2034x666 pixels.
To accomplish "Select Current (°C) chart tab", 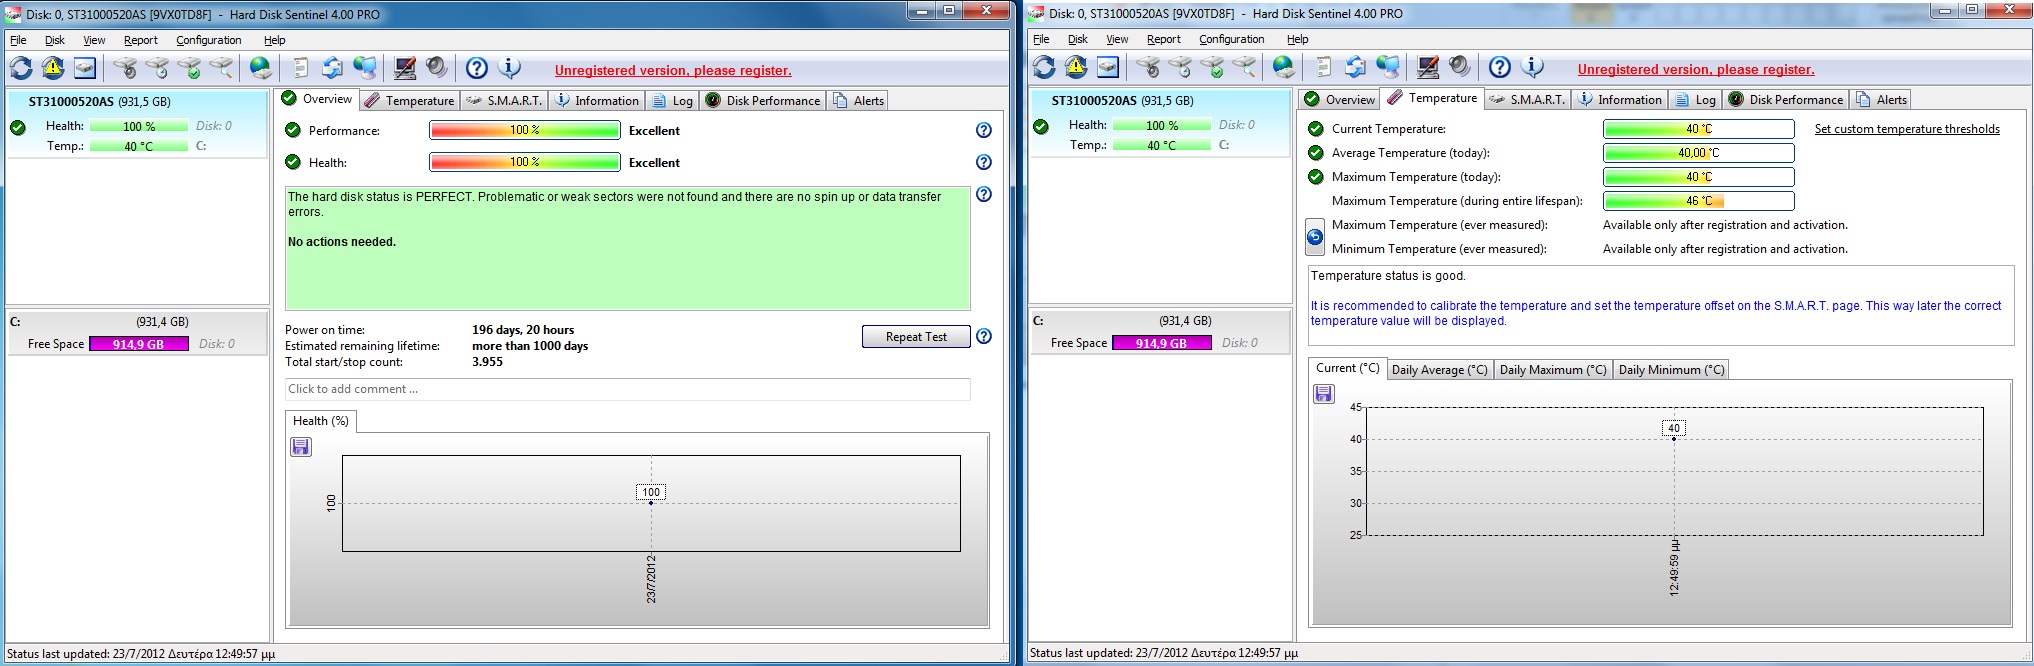I will pos(1347,368).
